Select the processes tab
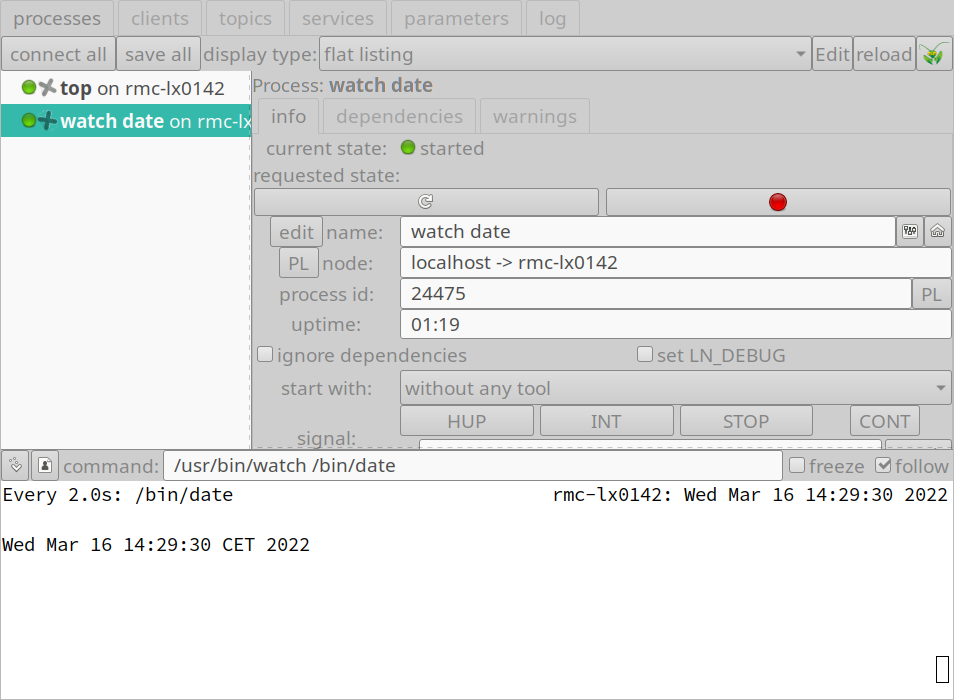The width and height of the screenshot is (954, 700). pos(57,18)
